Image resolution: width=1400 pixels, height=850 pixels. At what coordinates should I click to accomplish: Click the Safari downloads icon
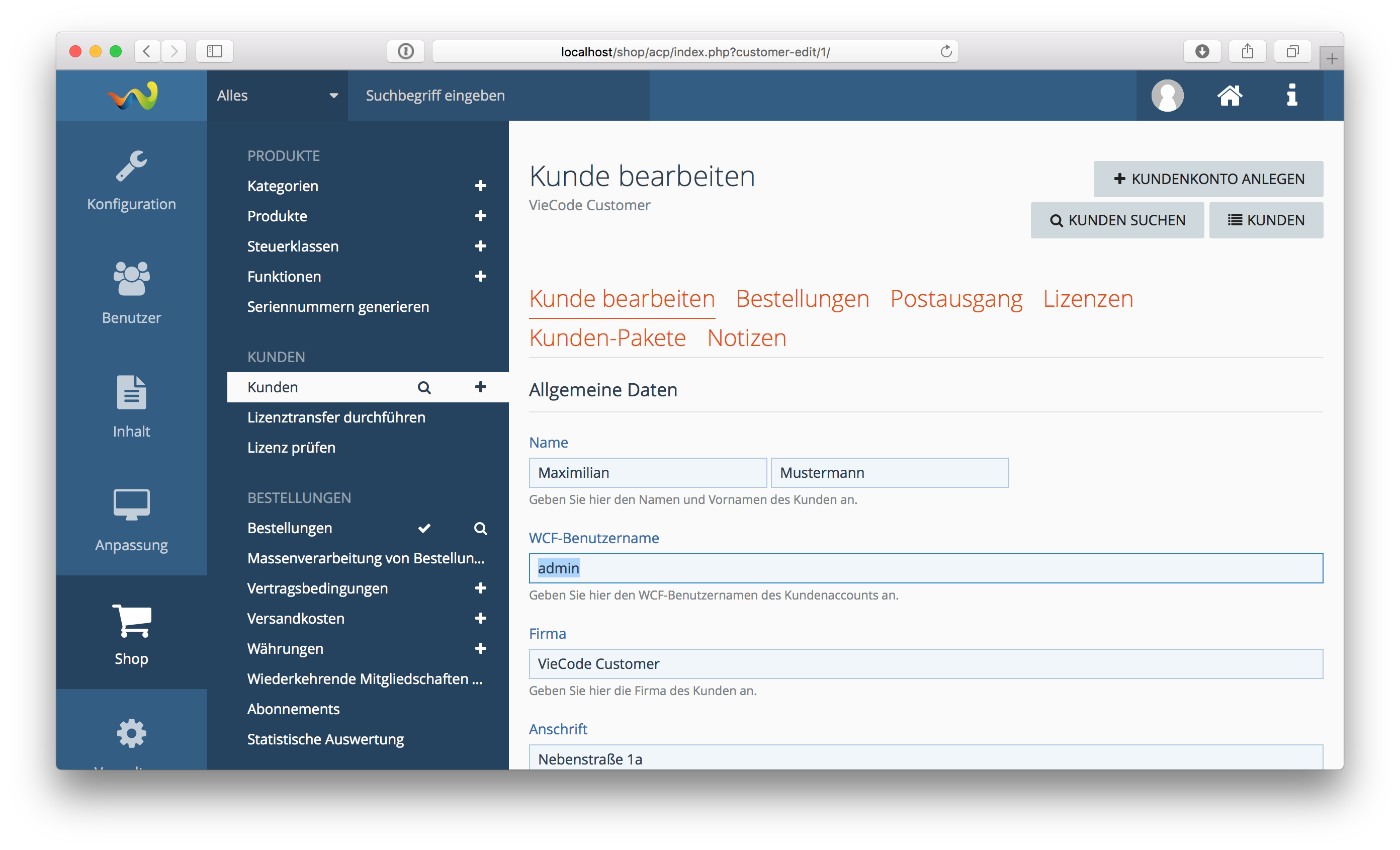click(x=1202, y=51)
